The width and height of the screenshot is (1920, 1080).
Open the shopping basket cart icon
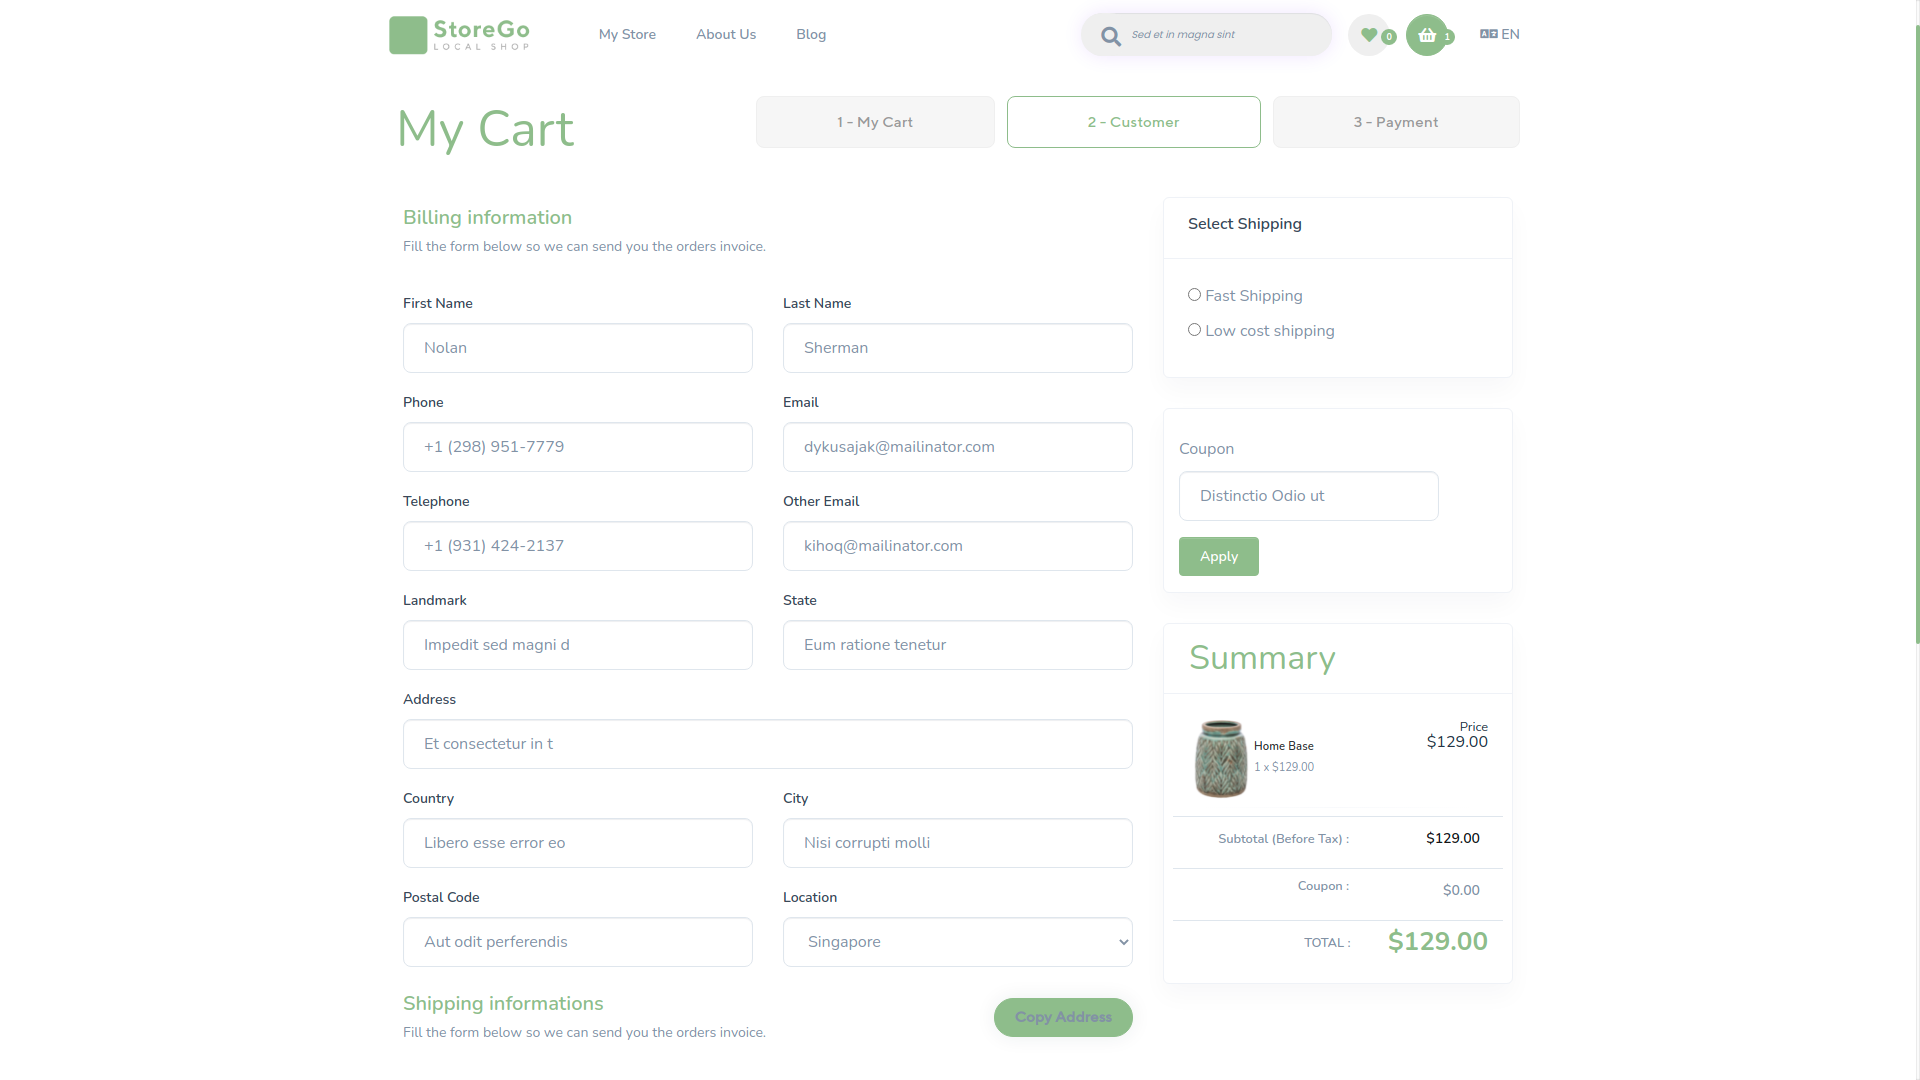pyautogui.click(x=1427, y=35)
